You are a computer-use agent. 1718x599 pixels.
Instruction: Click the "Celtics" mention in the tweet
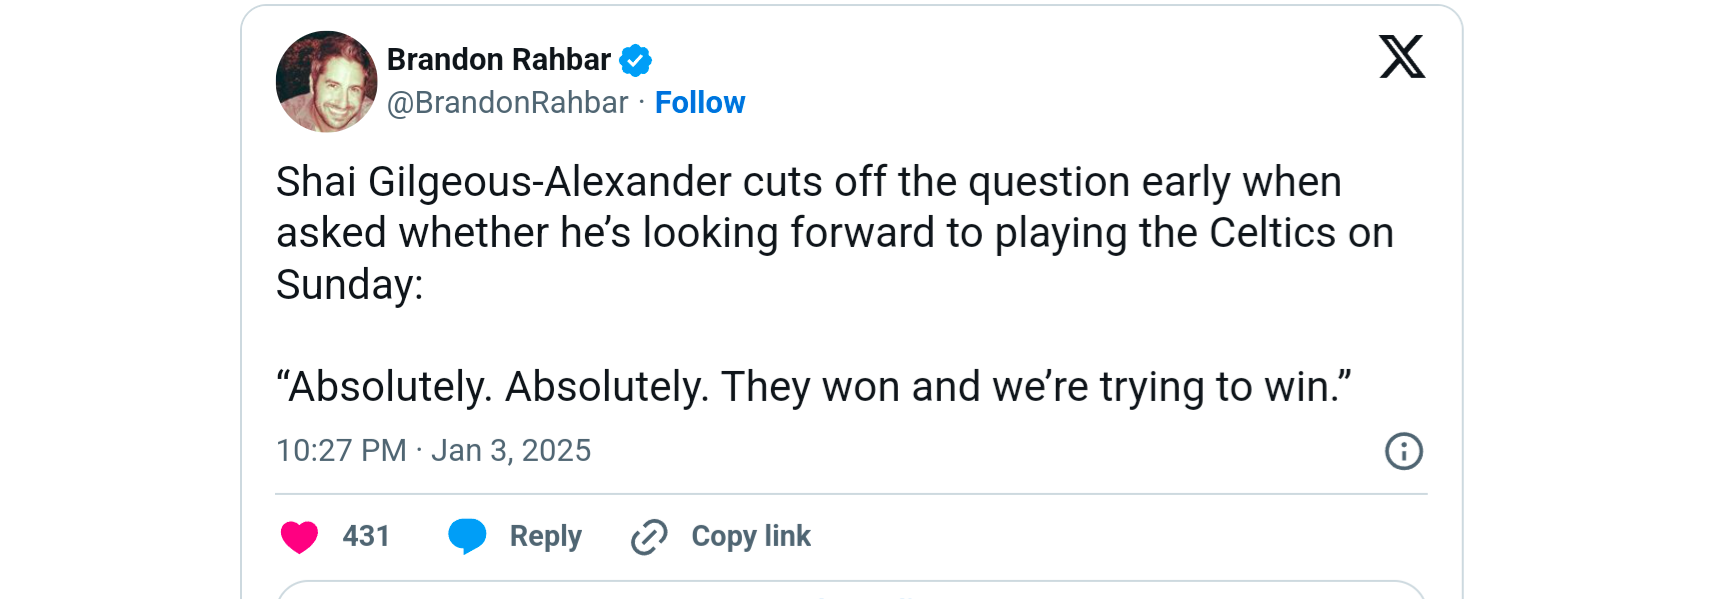(x=1272, y=234)
